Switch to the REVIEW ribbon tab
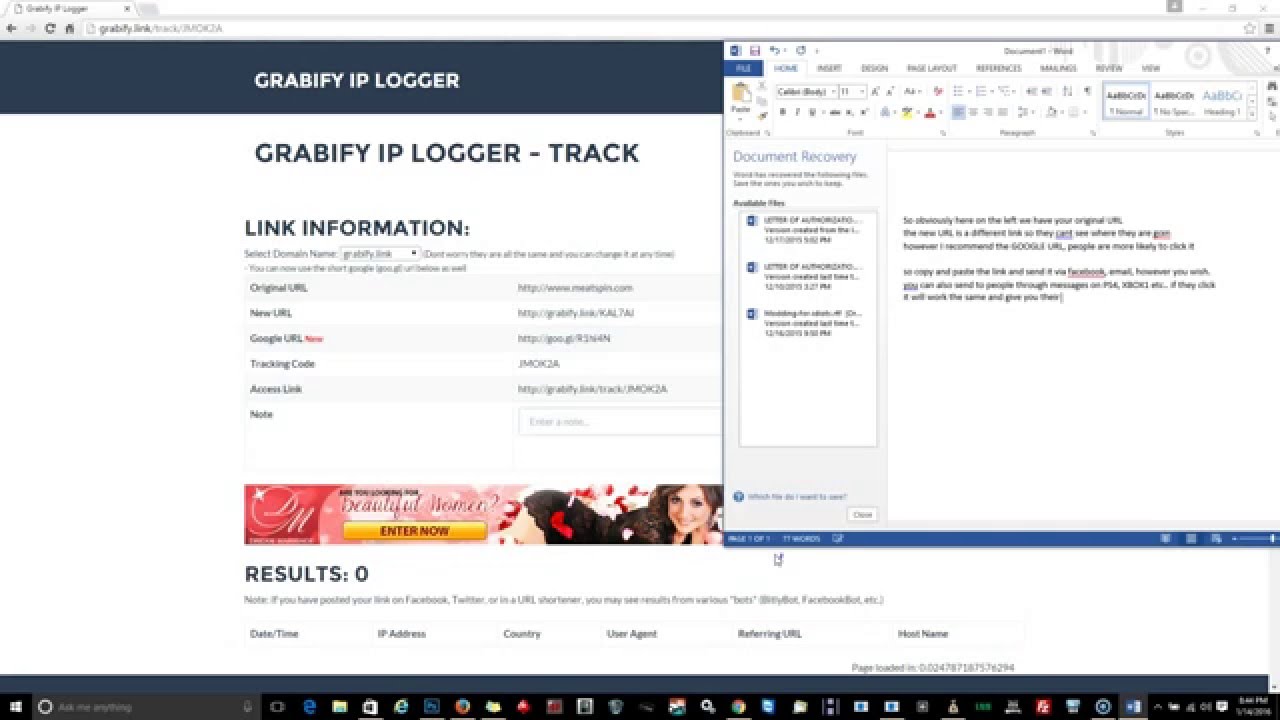This screenshot has height=720, width=1280. point(1108,68)
